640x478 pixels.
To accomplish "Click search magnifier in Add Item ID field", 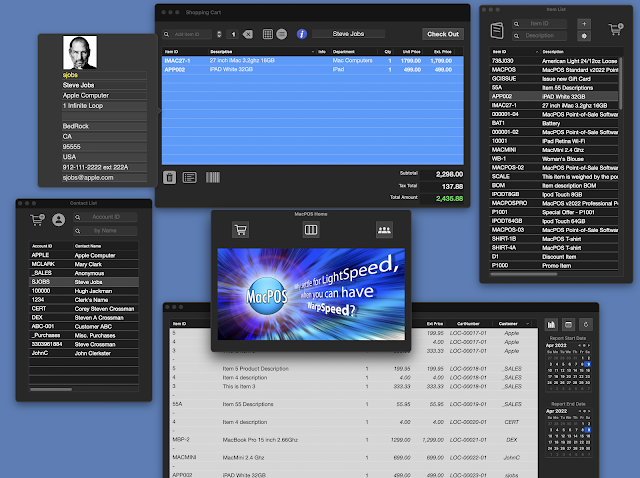I will click(167, 34).
